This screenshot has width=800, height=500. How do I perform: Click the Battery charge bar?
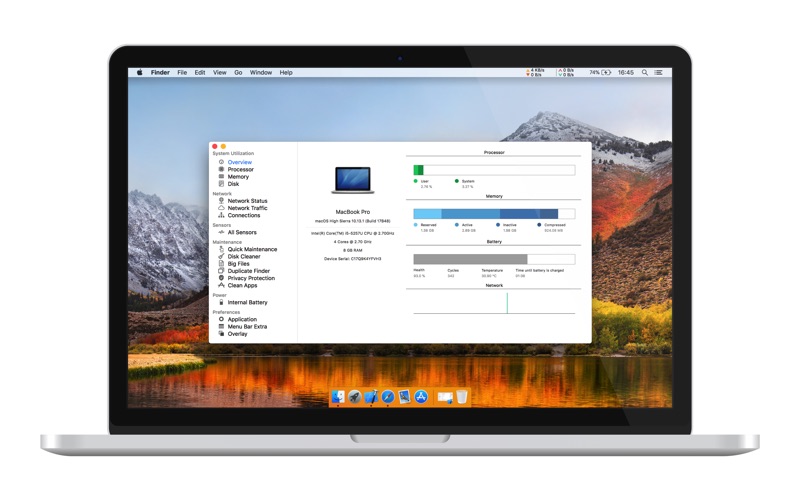click(494, 259)
